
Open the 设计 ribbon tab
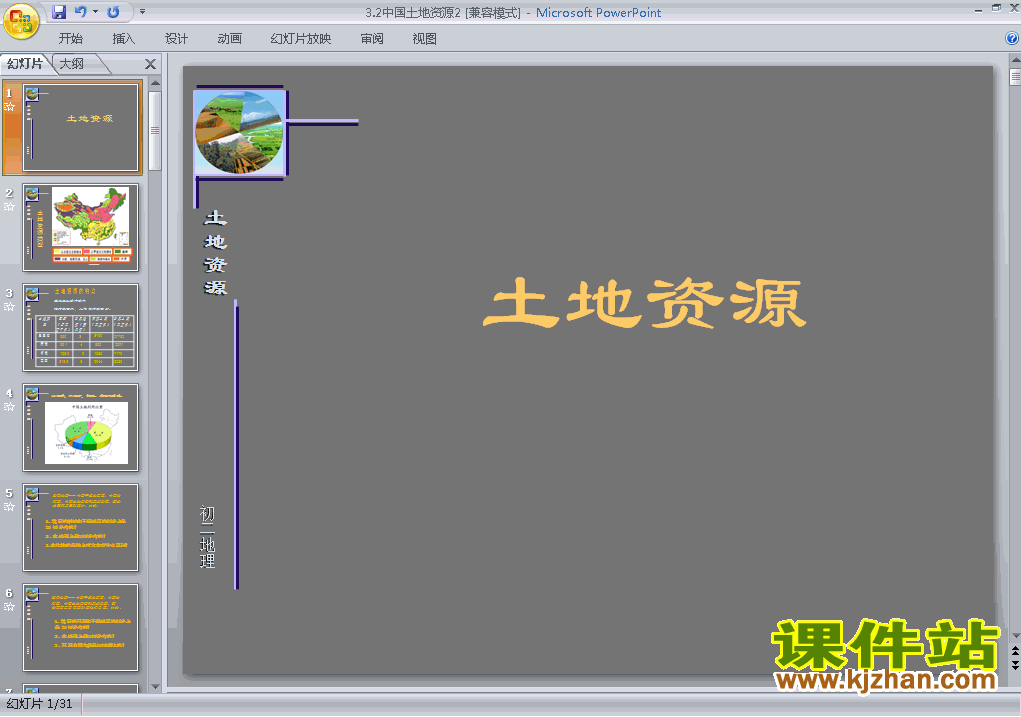176,38
